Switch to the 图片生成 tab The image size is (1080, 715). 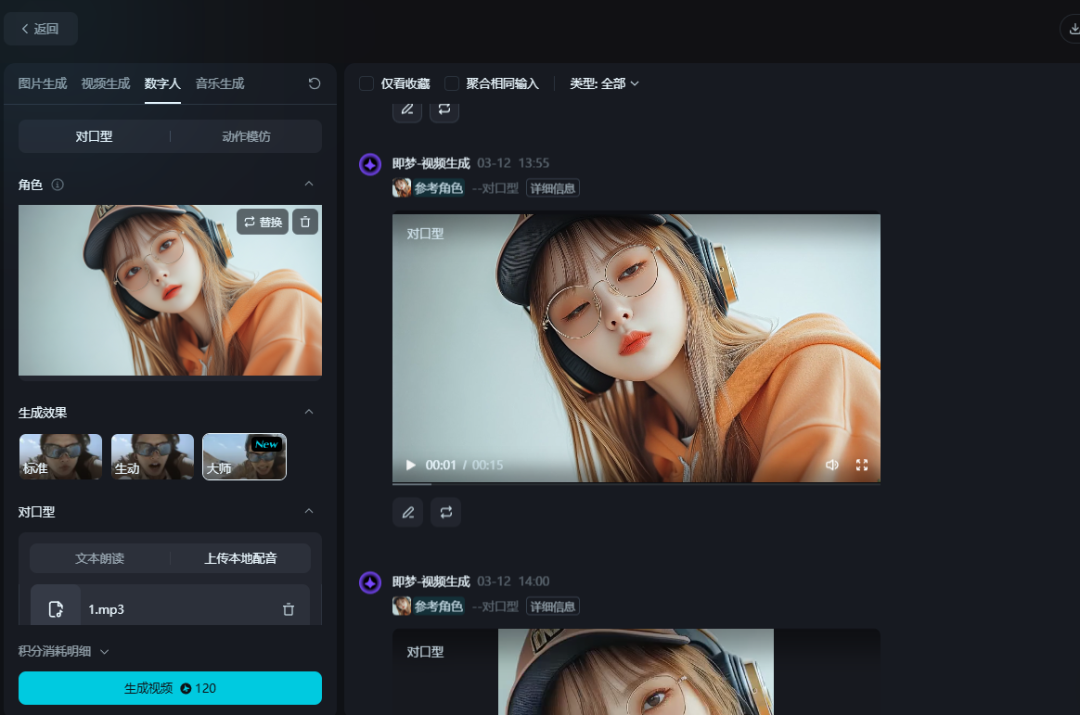pos(43,83)
